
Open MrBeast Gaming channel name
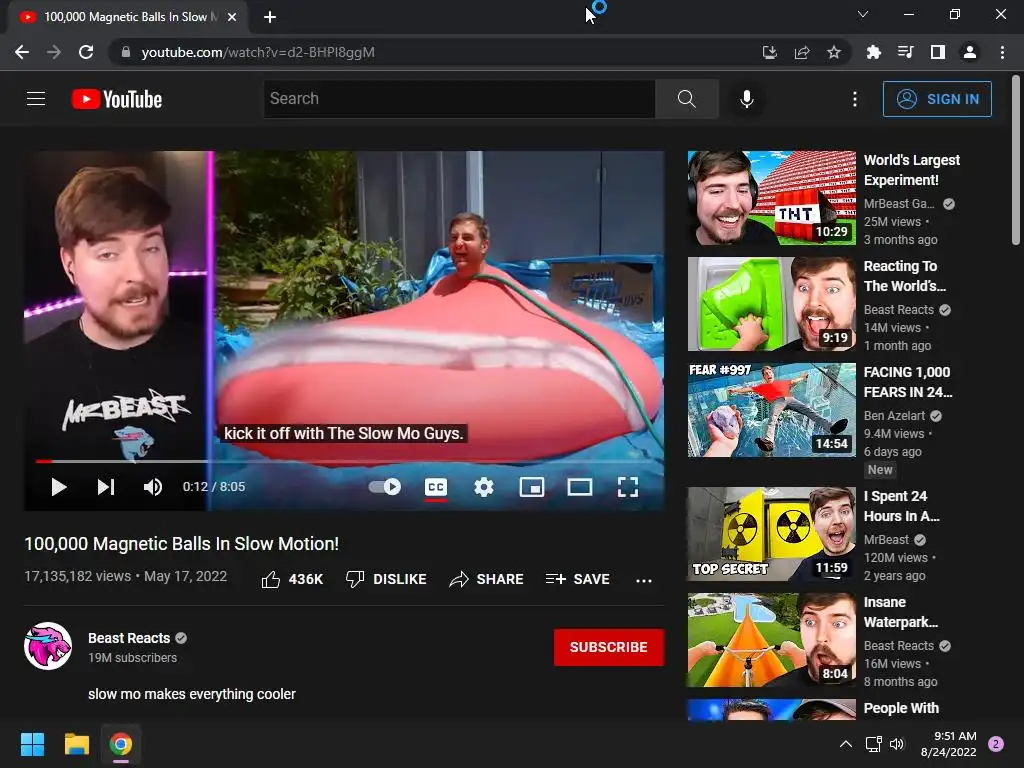[899, 204]
